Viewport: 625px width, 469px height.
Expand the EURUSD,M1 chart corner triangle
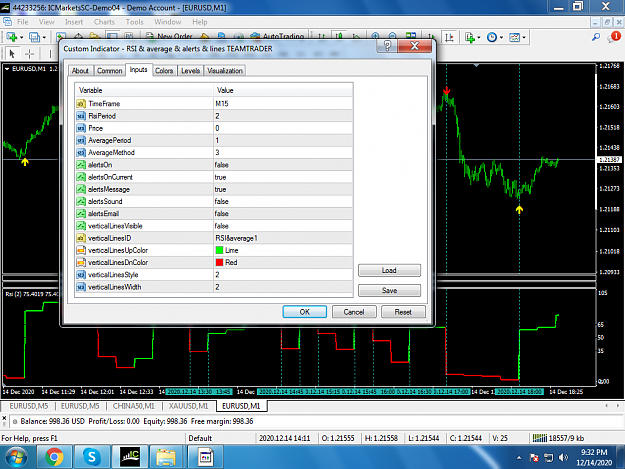click(x=7, y=69)
